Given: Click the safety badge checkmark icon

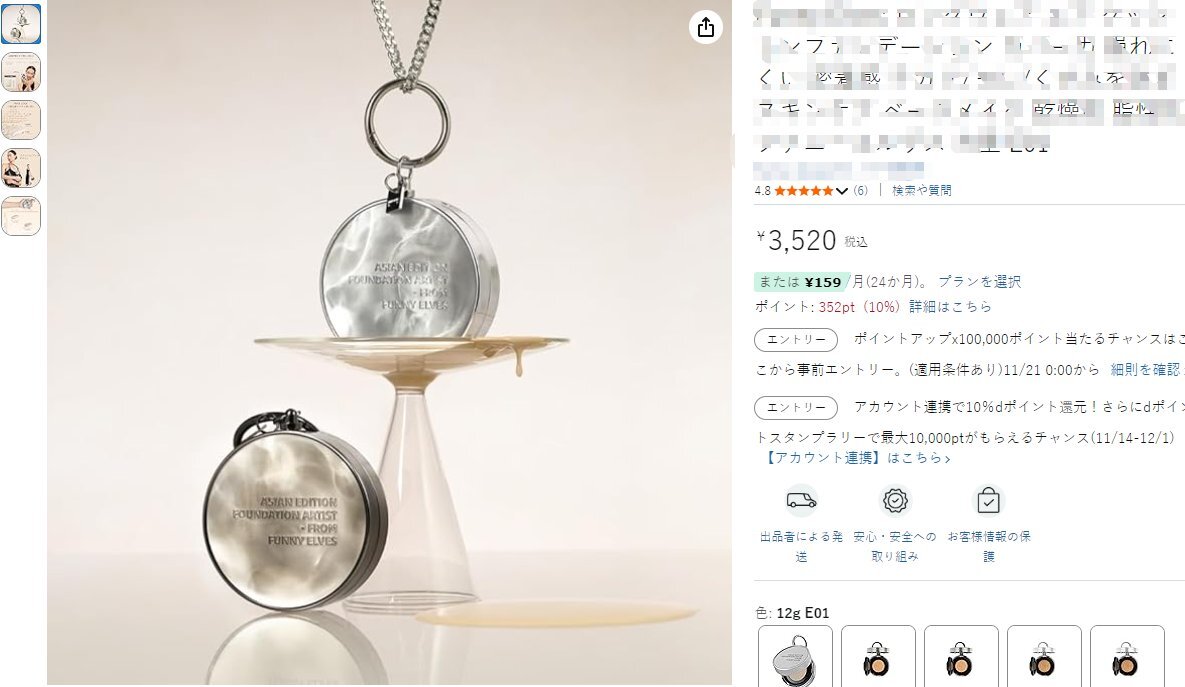Looking at the screenshot, I should [895, 500].
